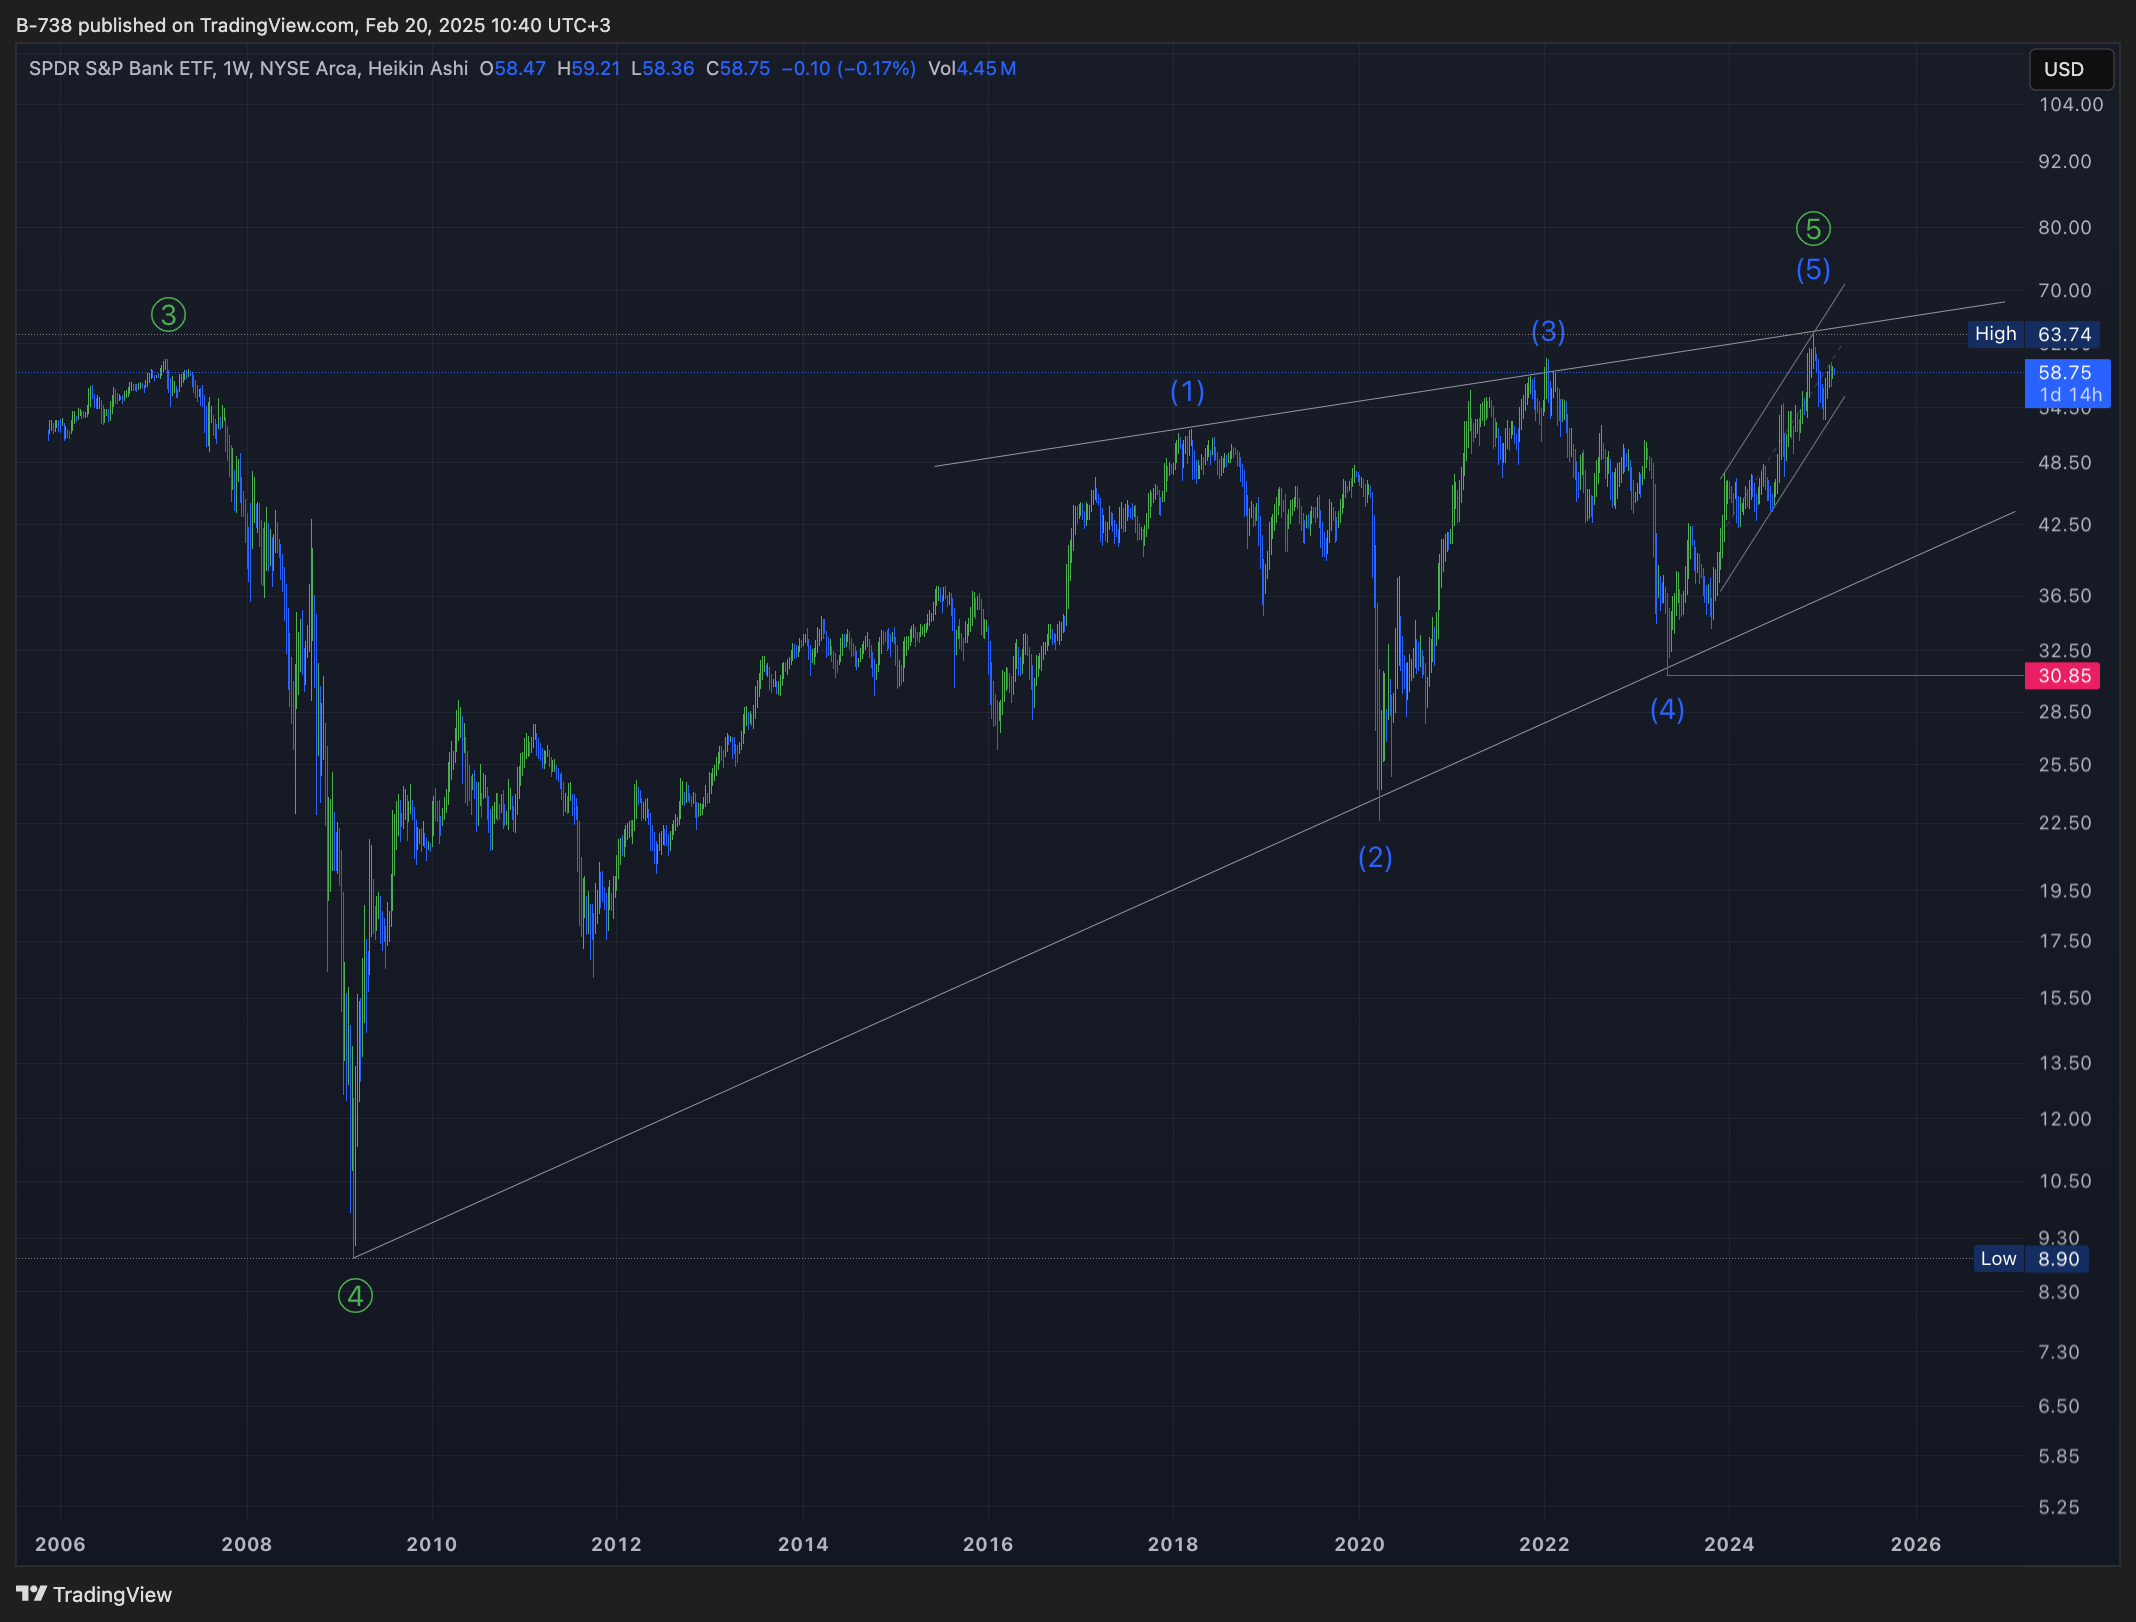The width and height of the screenshot is (2136, 1622).
Task: Click the 104.00 price axis label
Action: [2071, 104]
